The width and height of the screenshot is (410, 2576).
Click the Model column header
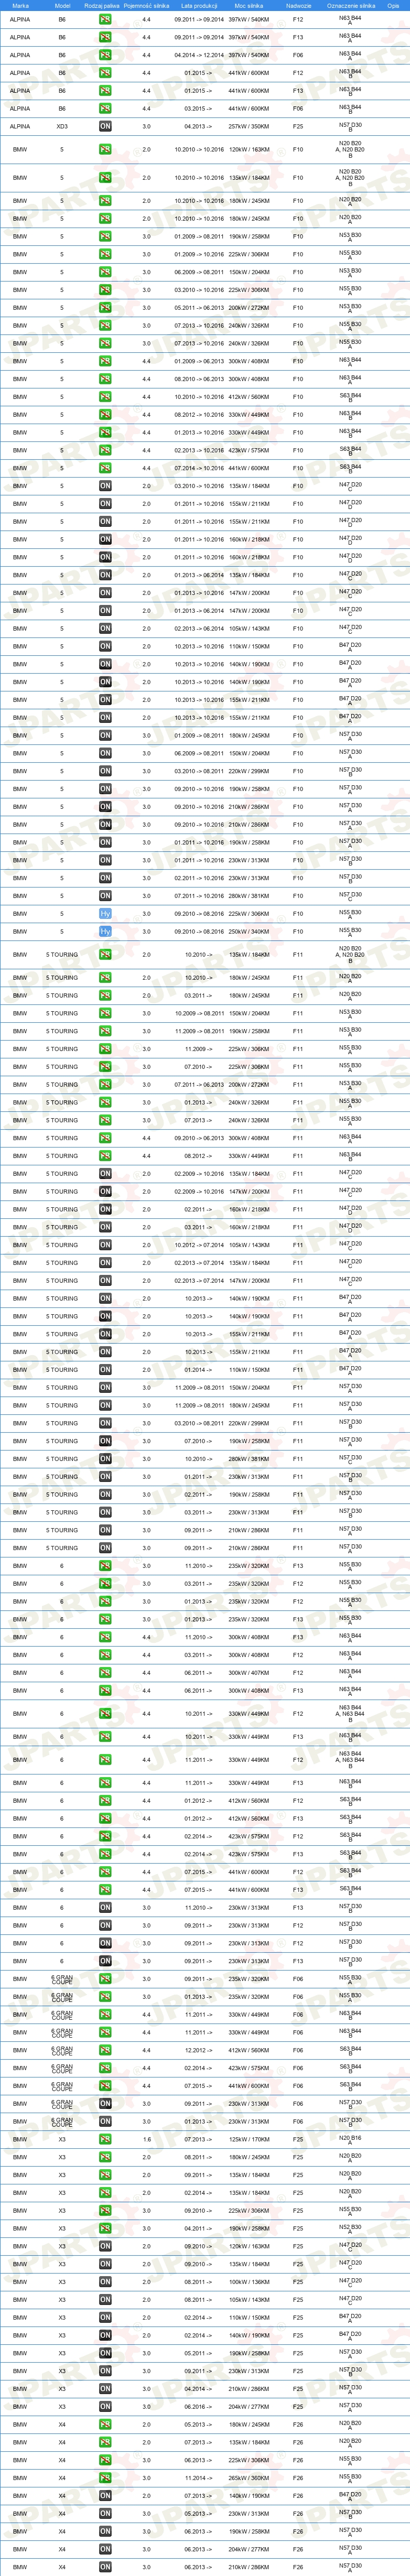click(62, 5)
